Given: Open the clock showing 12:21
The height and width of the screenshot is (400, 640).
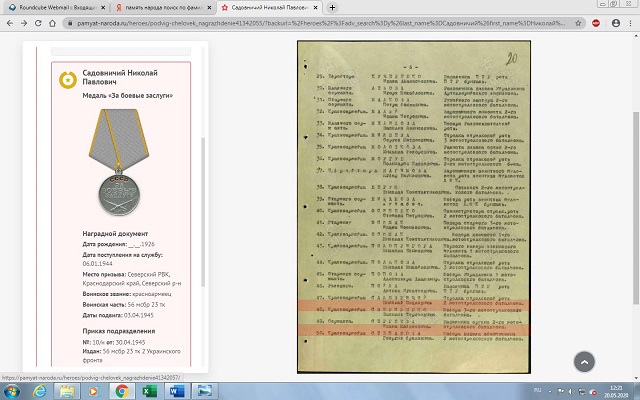Looking at the screenshot, I should pos(617,391).
